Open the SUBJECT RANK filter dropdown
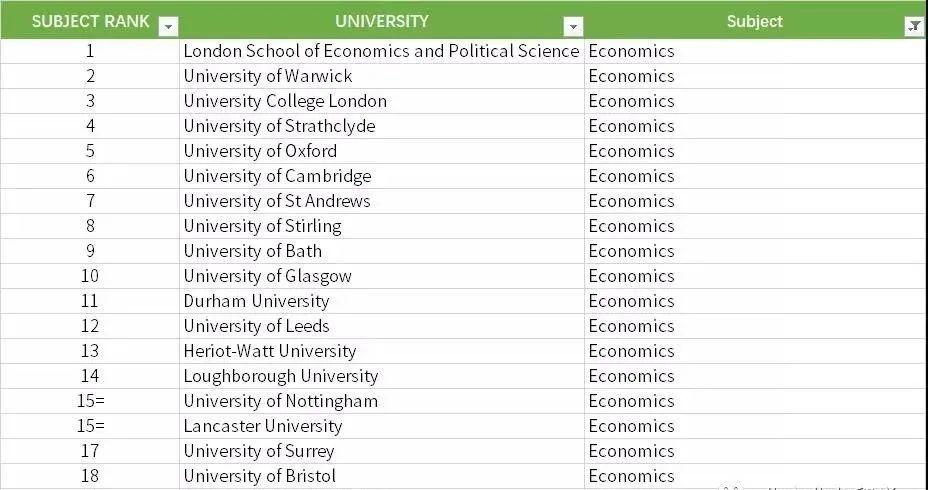Screen dimensions: 928x490 169,27
